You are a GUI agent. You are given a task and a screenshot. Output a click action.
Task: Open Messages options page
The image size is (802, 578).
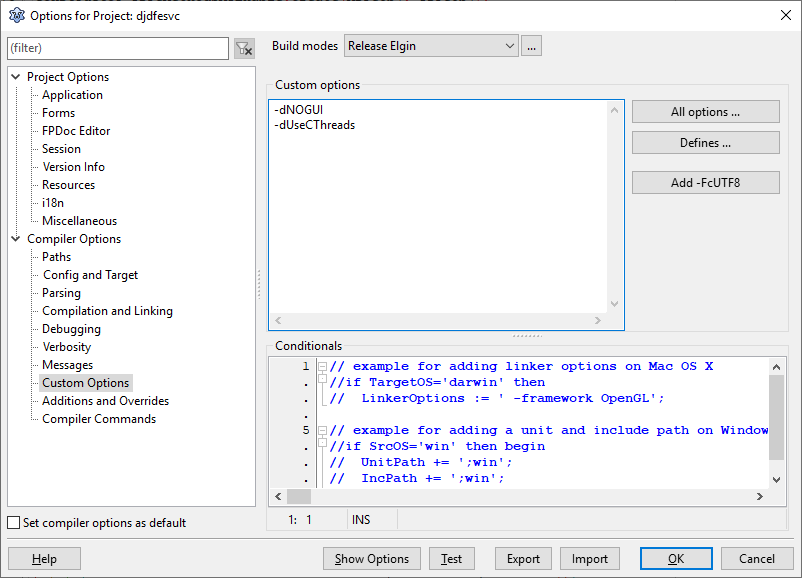tap(68, 365)
